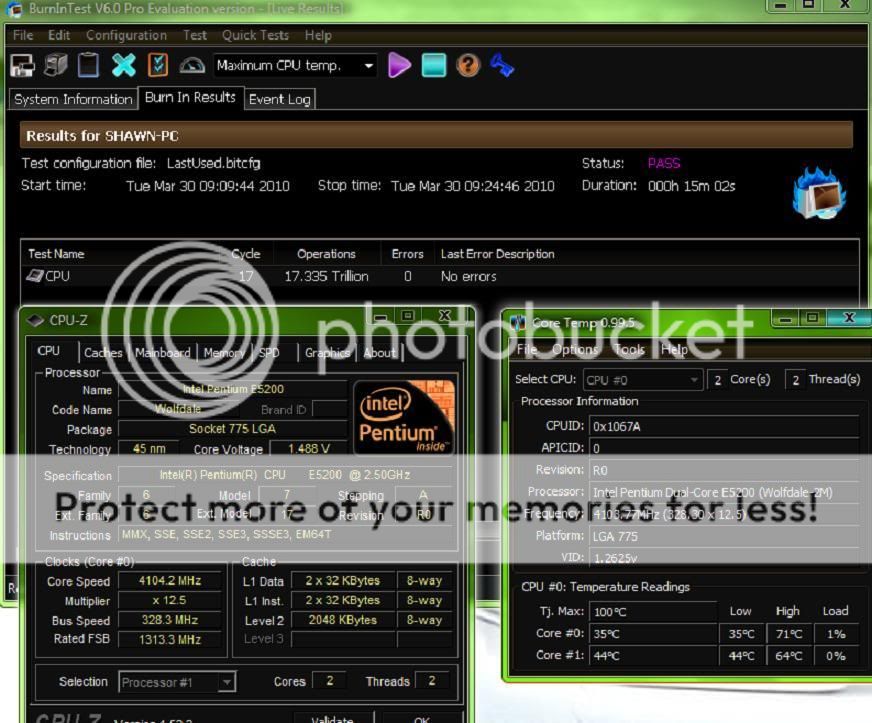Click the VID field showing 1.2625v
Screen dimensions: 872x723
[x=724, y=558]
